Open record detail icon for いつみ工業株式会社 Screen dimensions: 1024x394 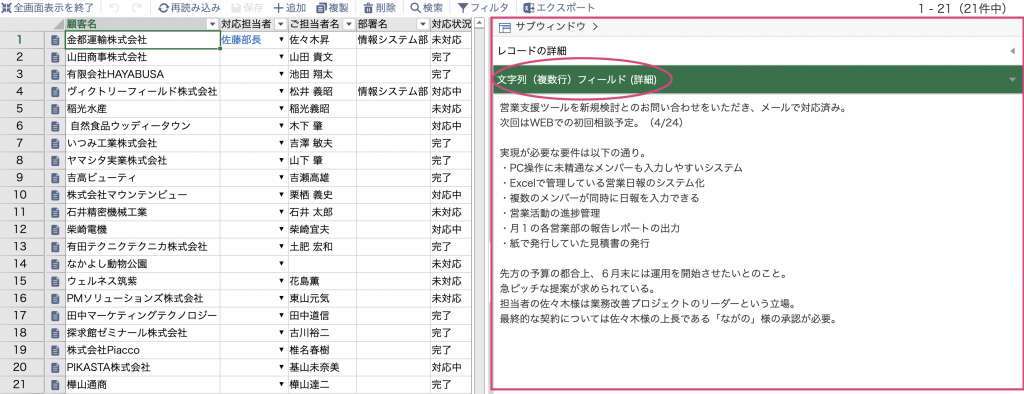56,142
